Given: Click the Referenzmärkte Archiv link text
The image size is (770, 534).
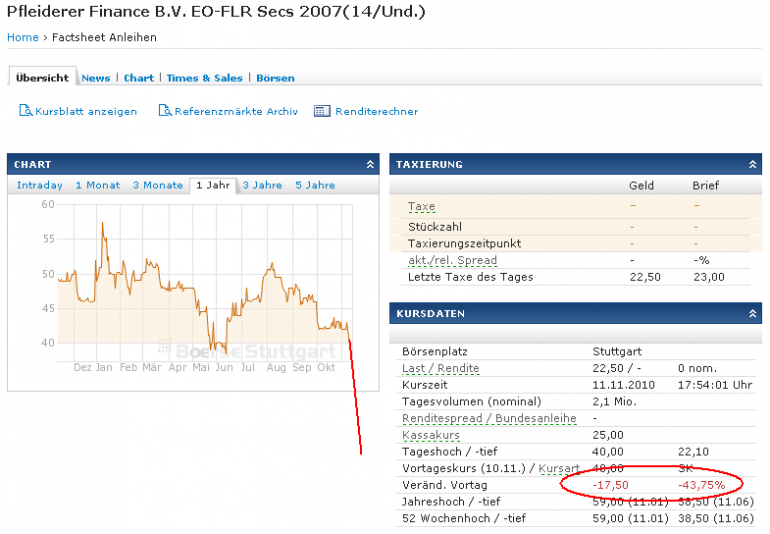Looking at the screenshot, I should click(x=236, y=112).
